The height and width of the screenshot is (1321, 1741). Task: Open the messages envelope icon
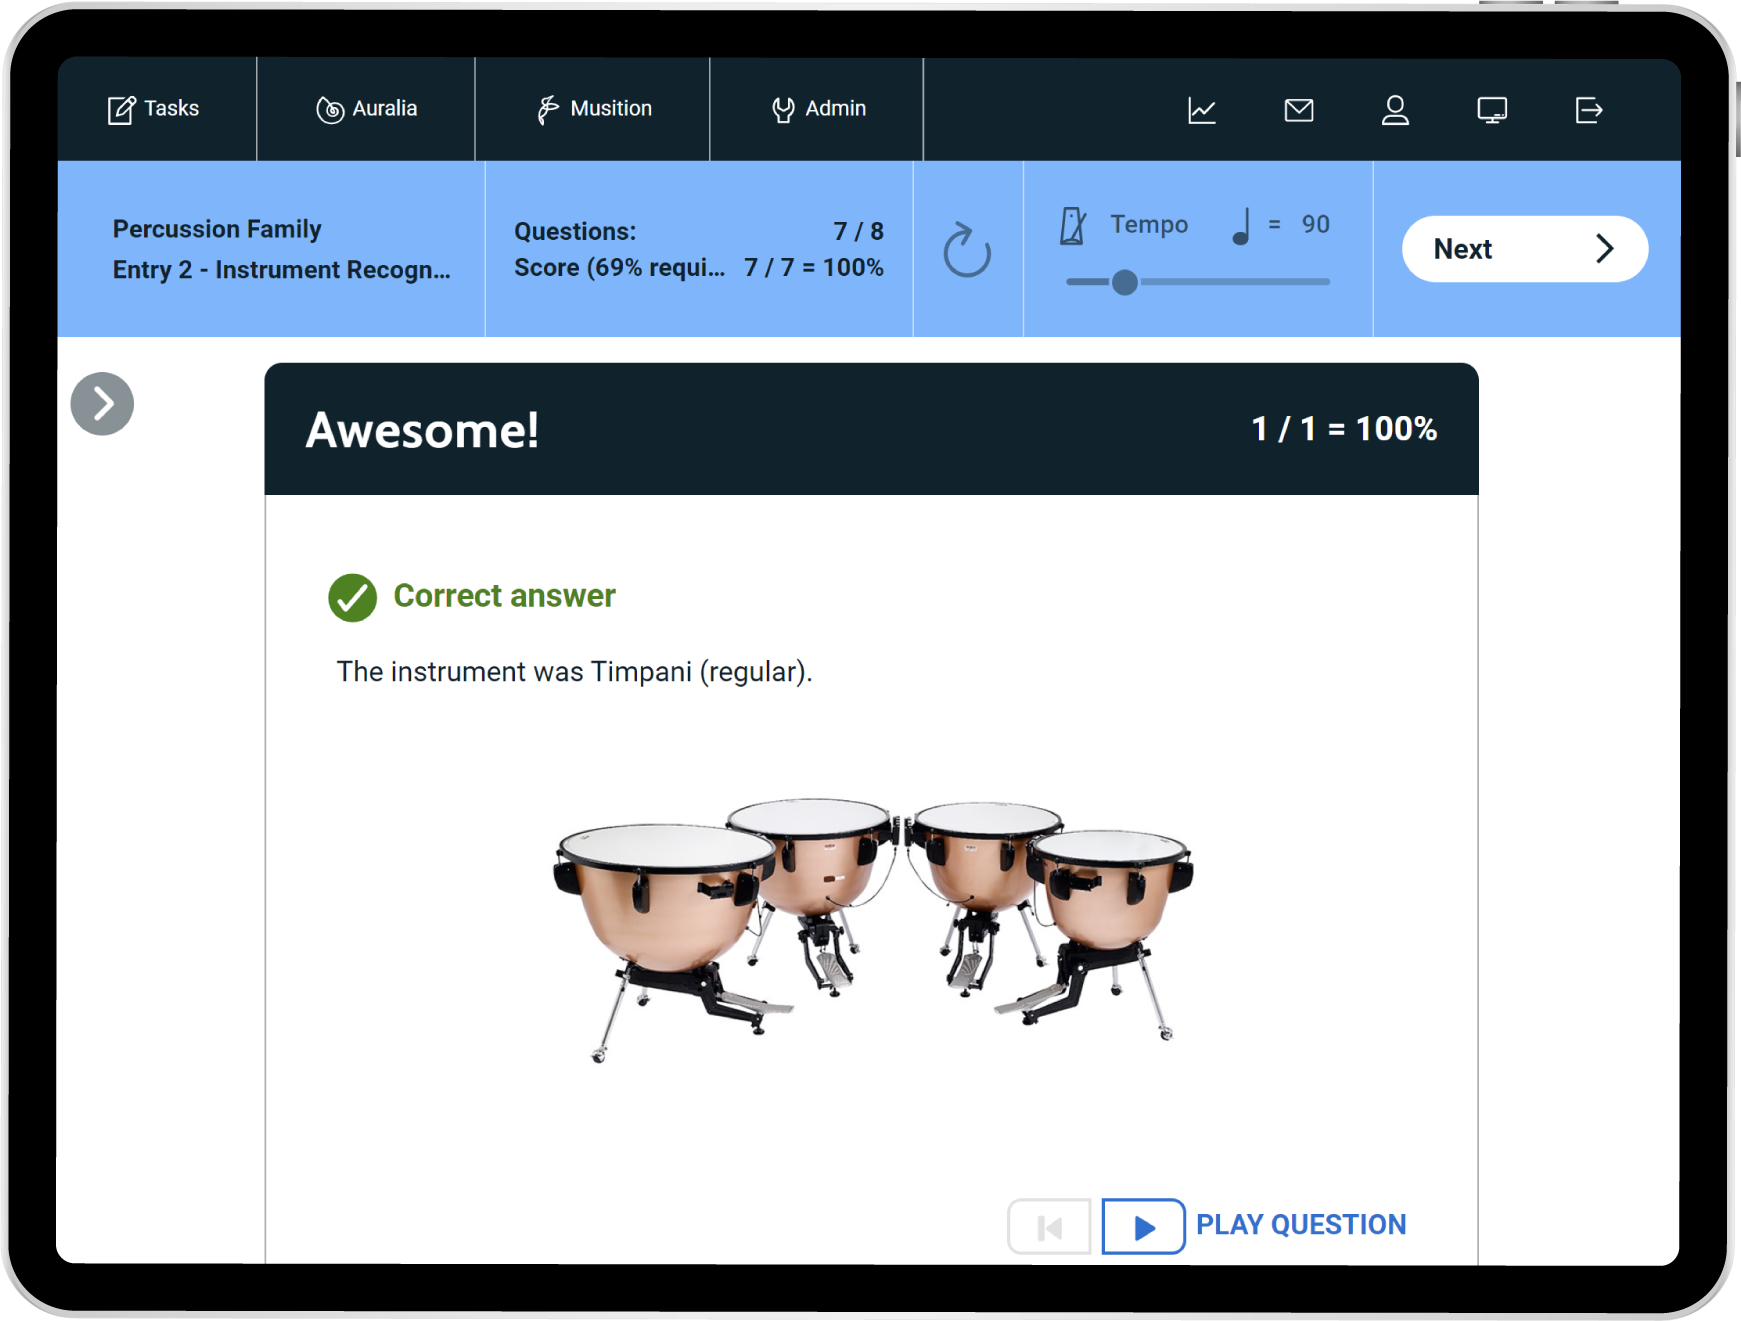(1298, 110)
